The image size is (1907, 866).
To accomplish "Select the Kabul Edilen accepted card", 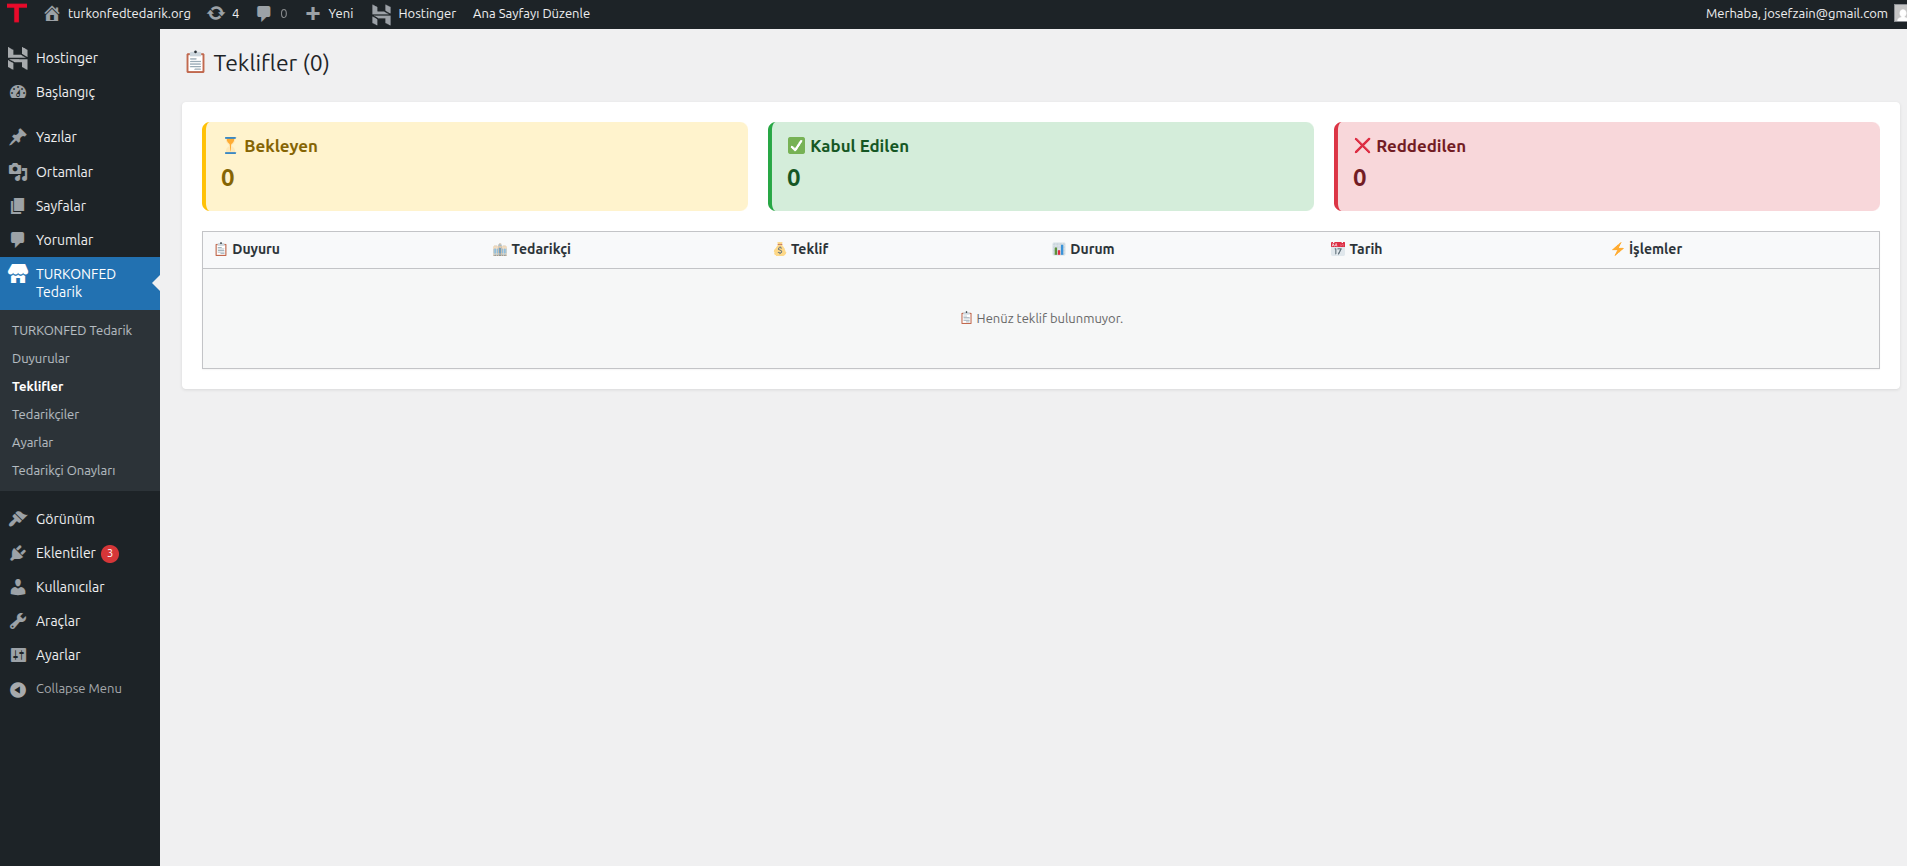I will coord(1040,166).
